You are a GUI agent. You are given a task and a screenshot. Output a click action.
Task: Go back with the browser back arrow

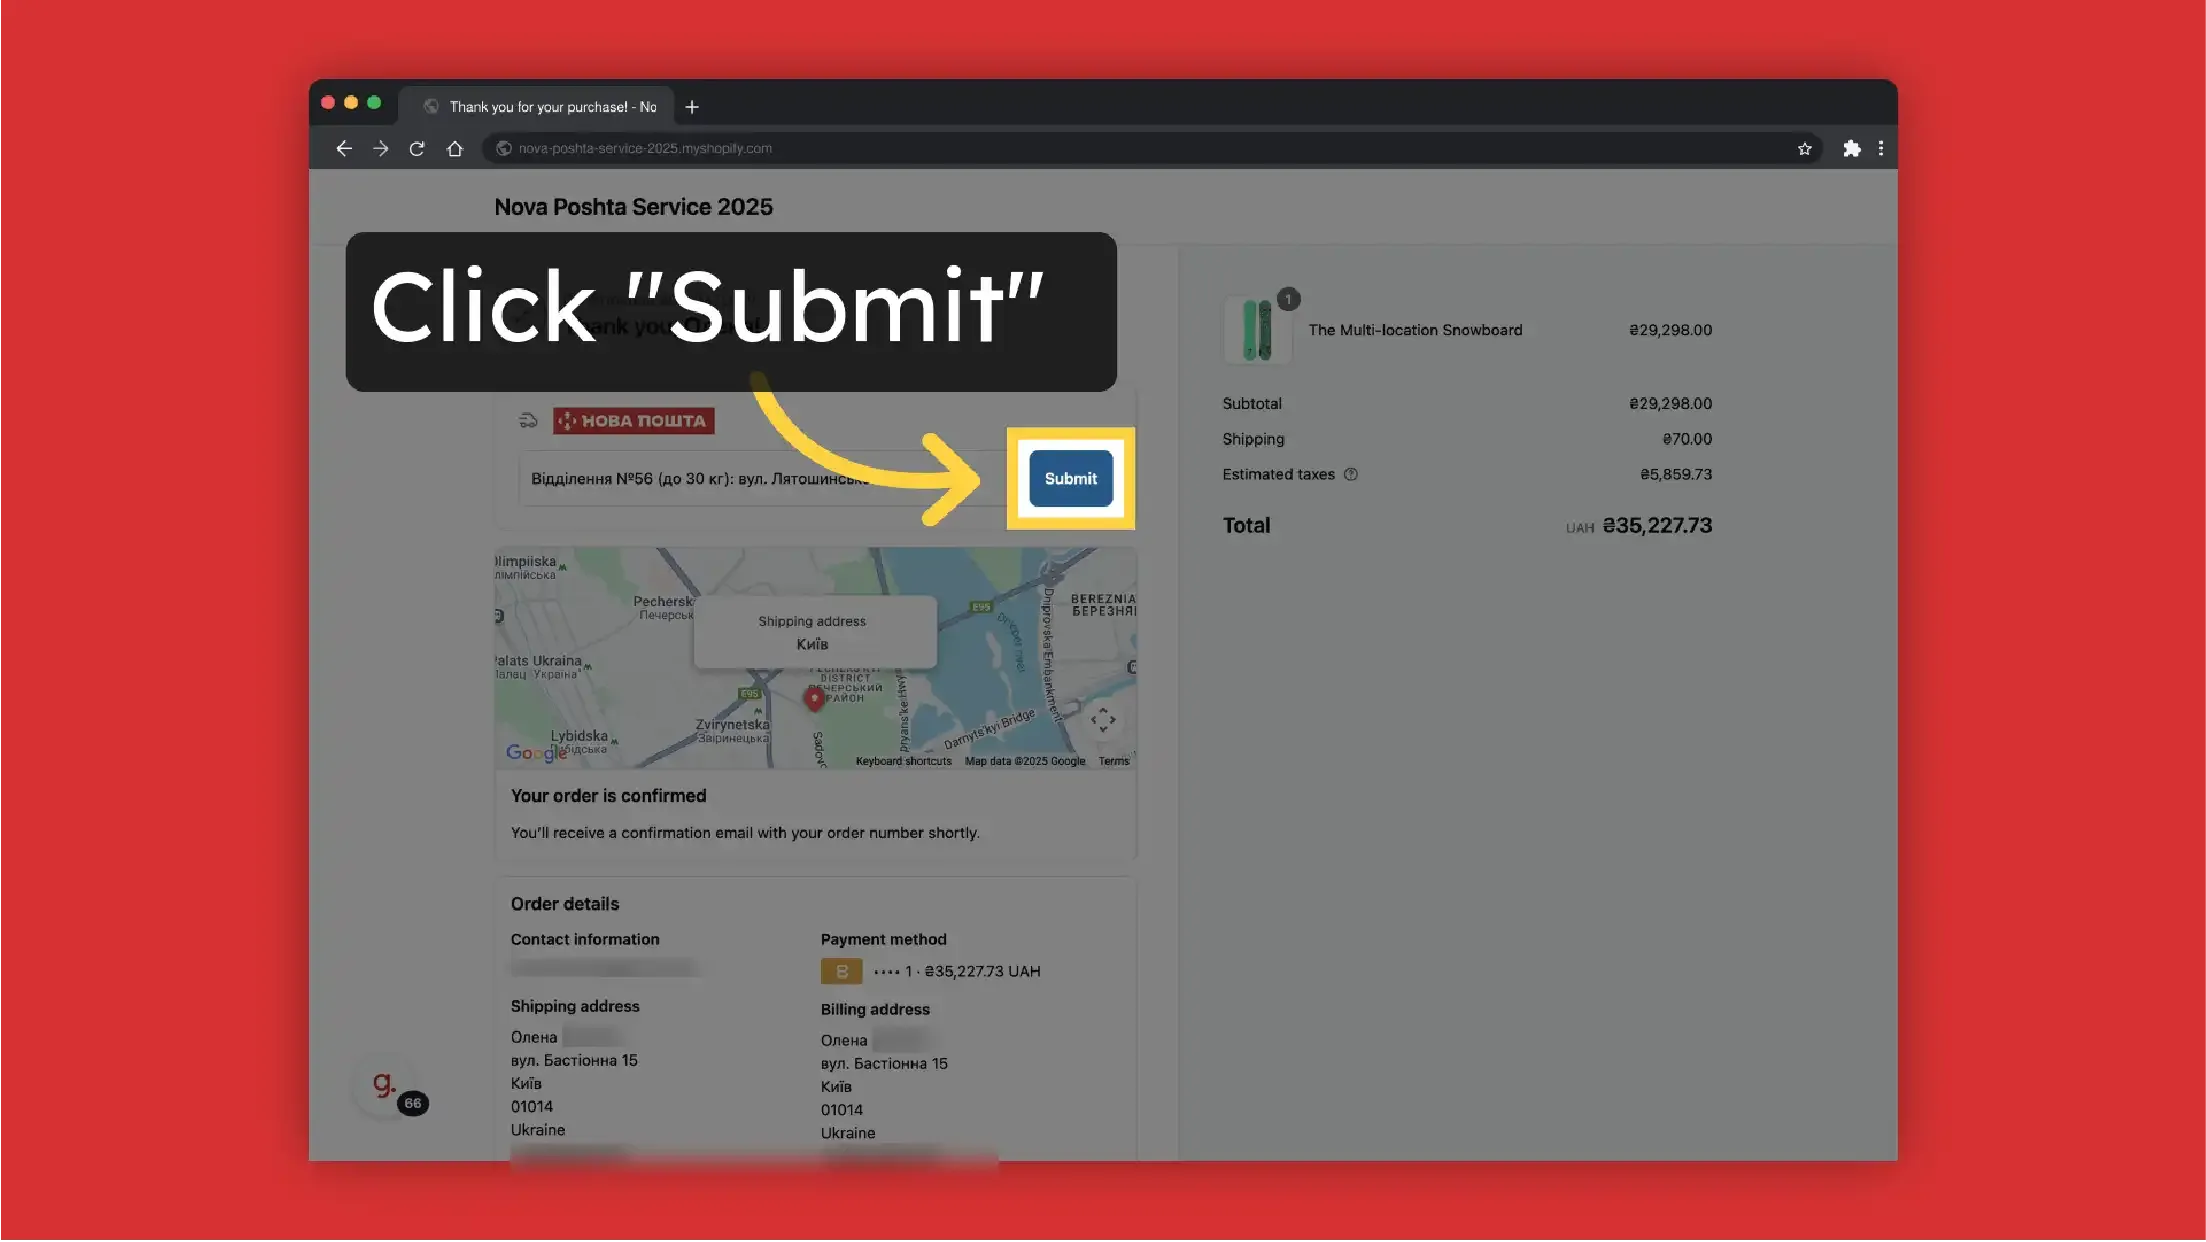[x=344, y=148]
